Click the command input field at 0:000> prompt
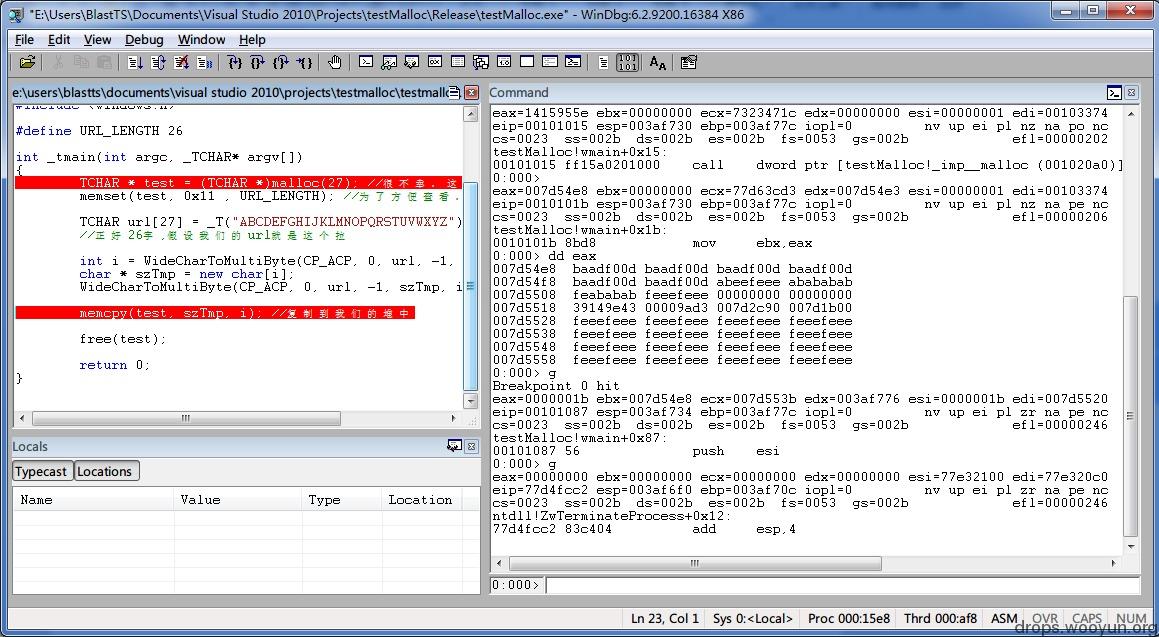The height and width of the screenshot is (637, 1159). click(840, 585)
